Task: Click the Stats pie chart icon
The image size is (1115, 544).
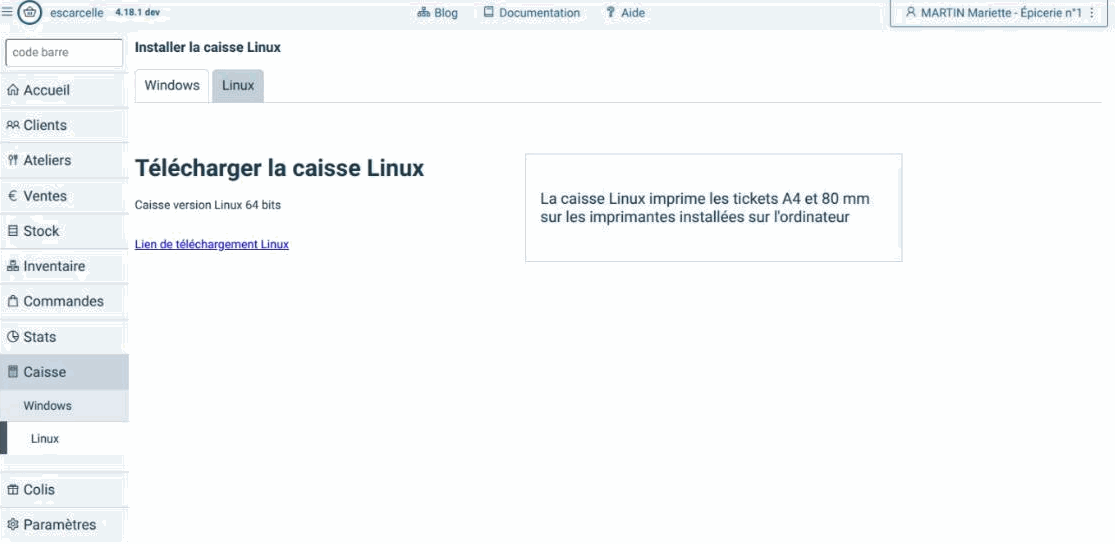Action: [x=12, y=337]
